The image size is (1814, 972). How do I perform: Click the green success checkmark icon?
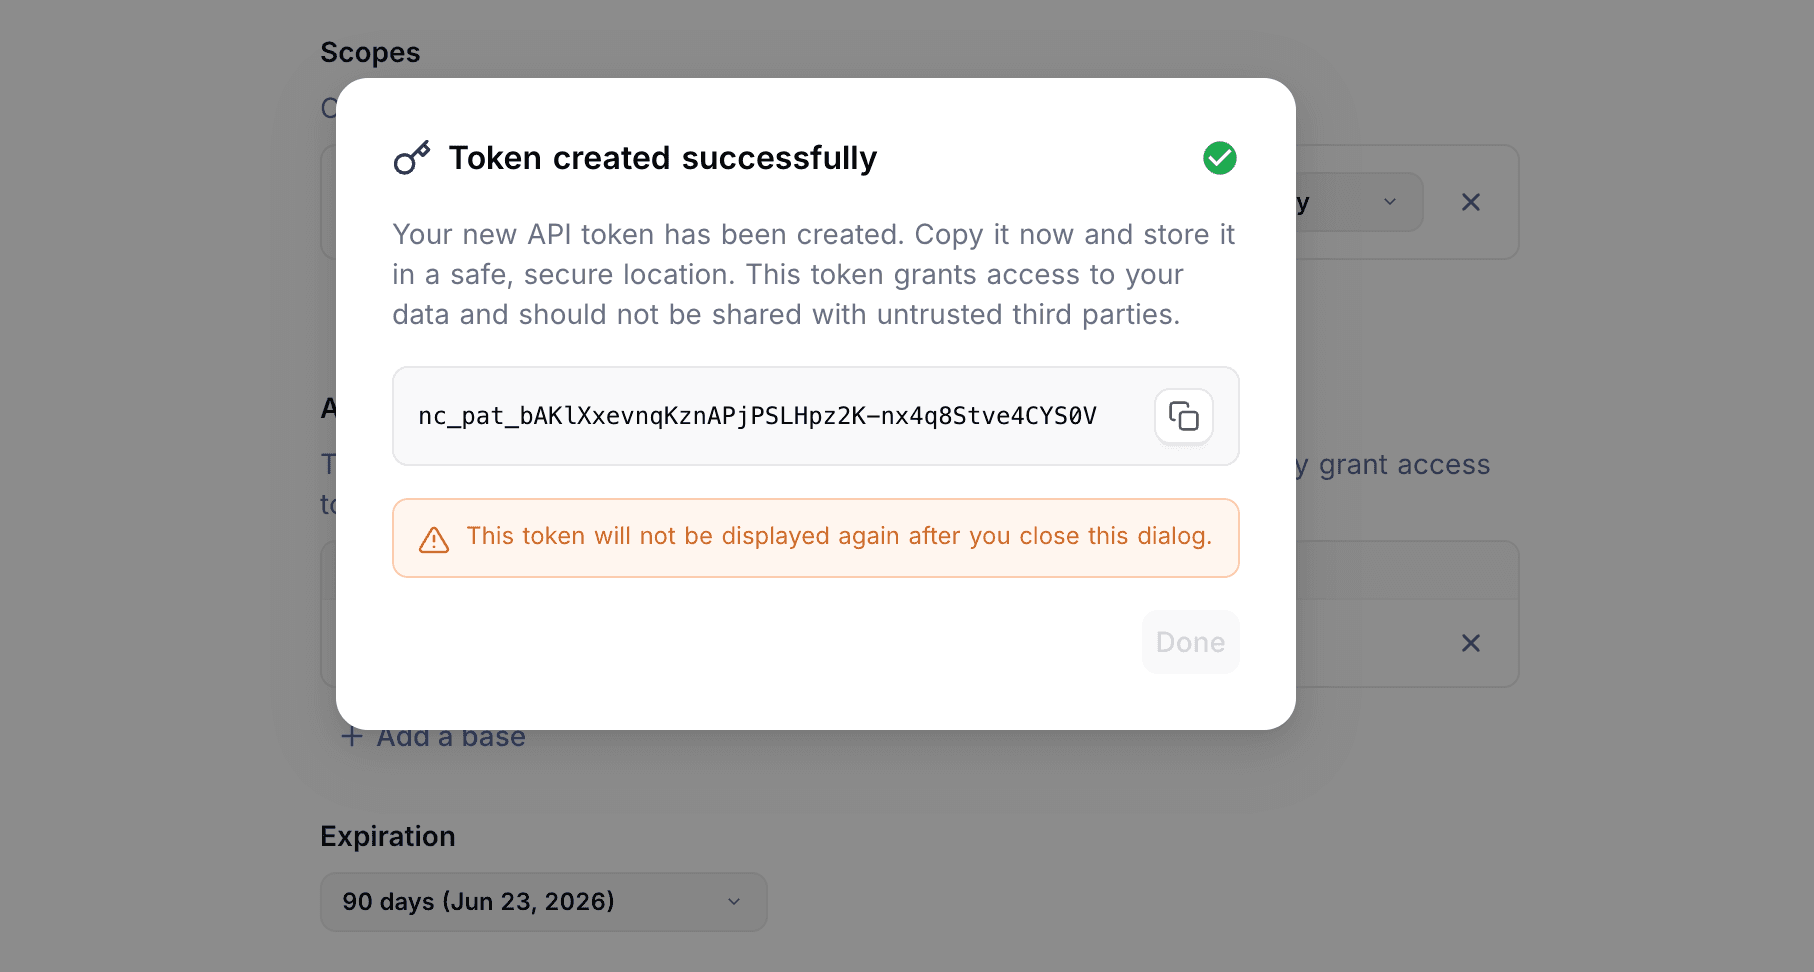point(1219,157)
